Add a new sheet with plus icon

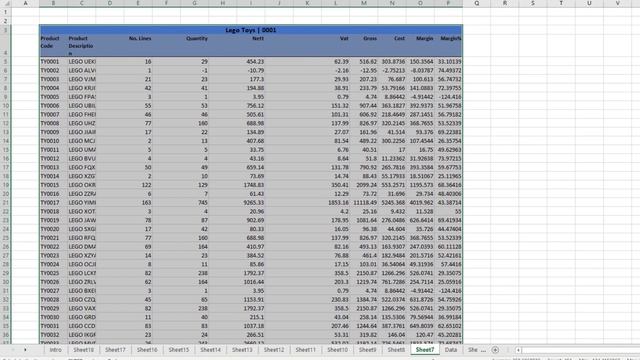point(495,350)
